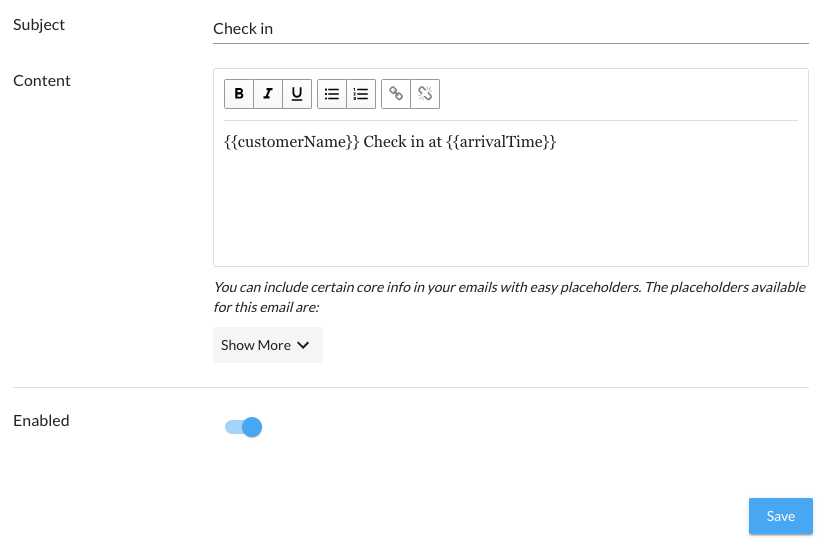Screen dimensions: 830x543
Task: Click the words Check in at in the editor
Action: (402, 142)
